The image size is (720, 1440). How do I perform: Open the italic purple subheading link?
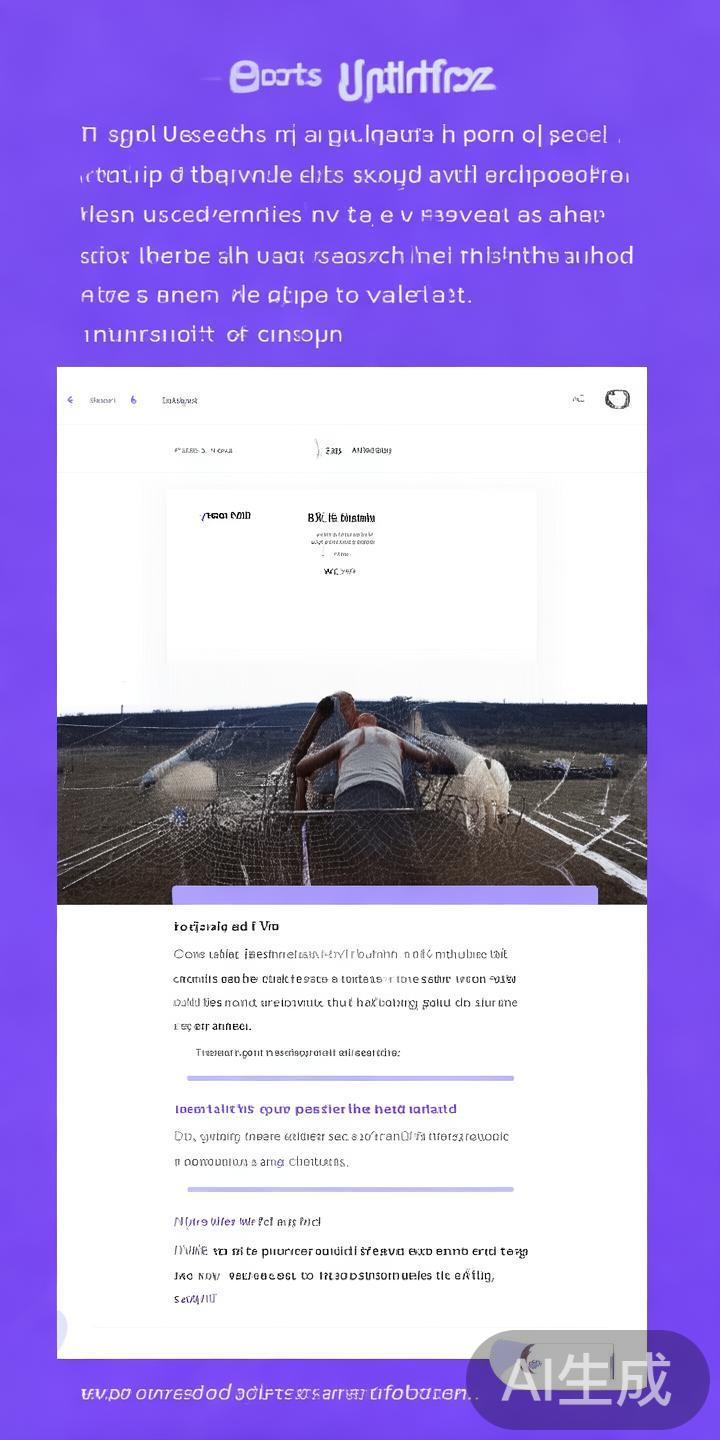click(247, 1221)
